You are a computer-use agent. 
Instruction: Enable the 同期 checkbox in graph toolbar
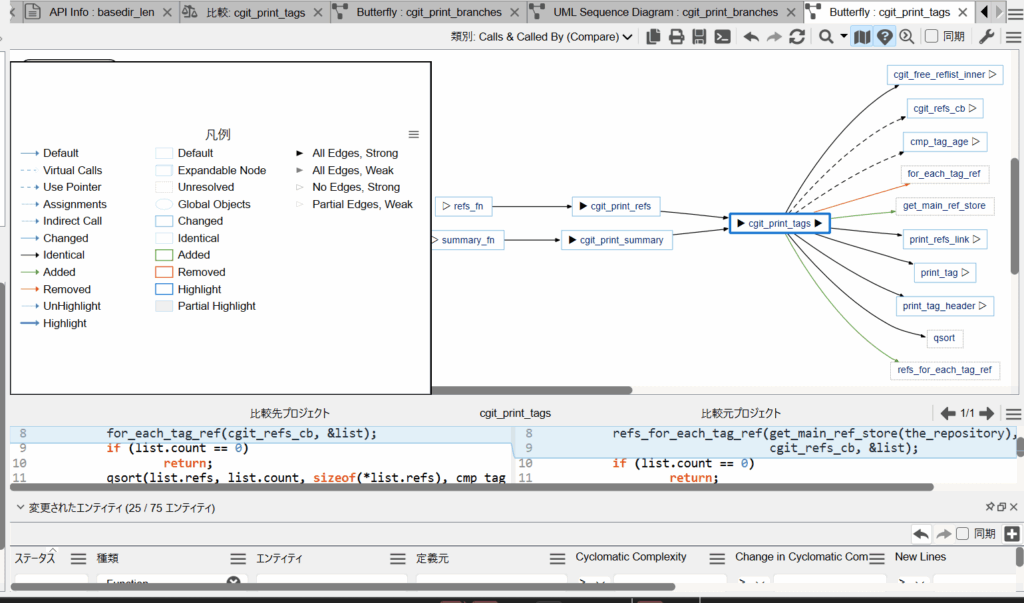coord(931,37)
